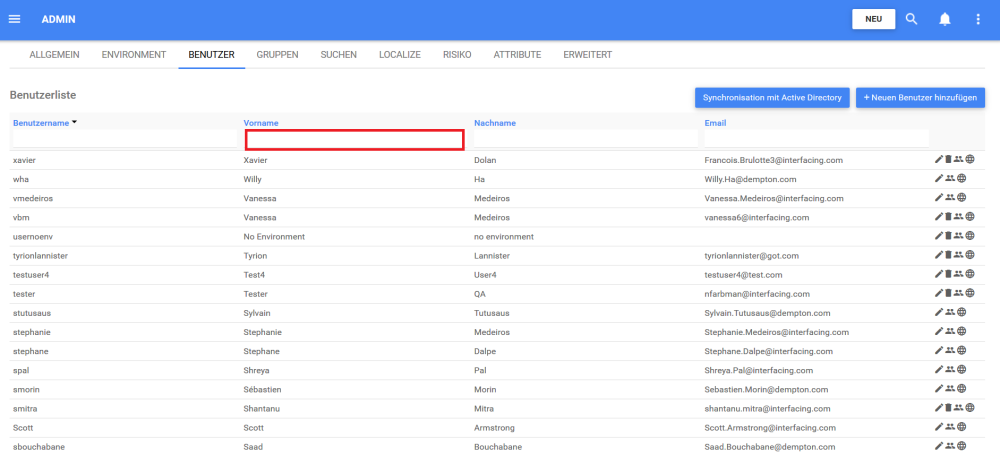Switch to the ATTRIBUTE tab
The height and width of the screenshot is (455, 1000).
click(517, 55)
